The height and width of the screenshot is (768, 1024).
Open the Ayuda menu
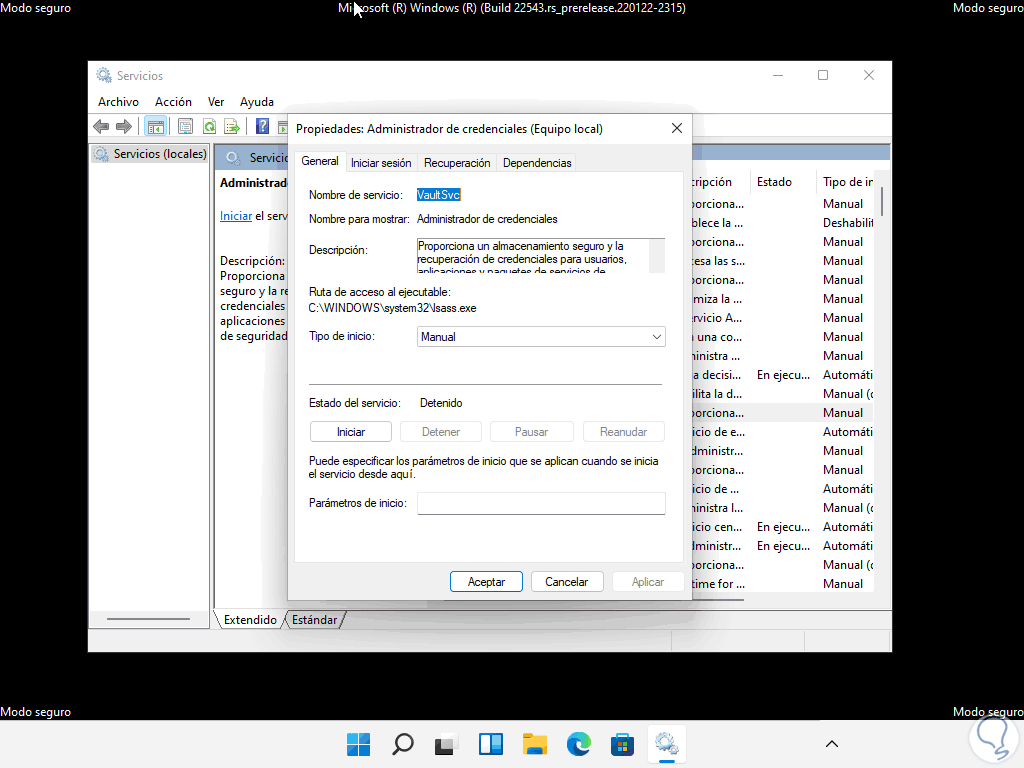(x=257, y=102)
